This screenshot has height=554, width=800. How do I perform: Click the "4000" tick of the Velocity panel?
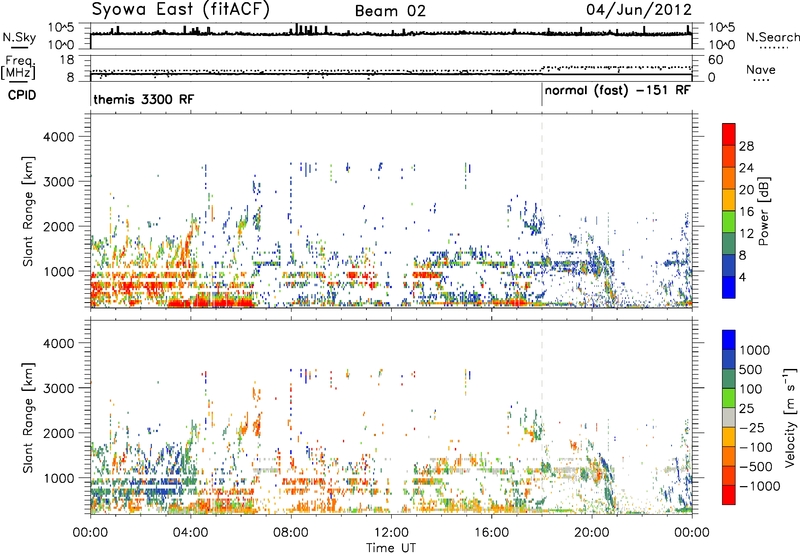59,343
